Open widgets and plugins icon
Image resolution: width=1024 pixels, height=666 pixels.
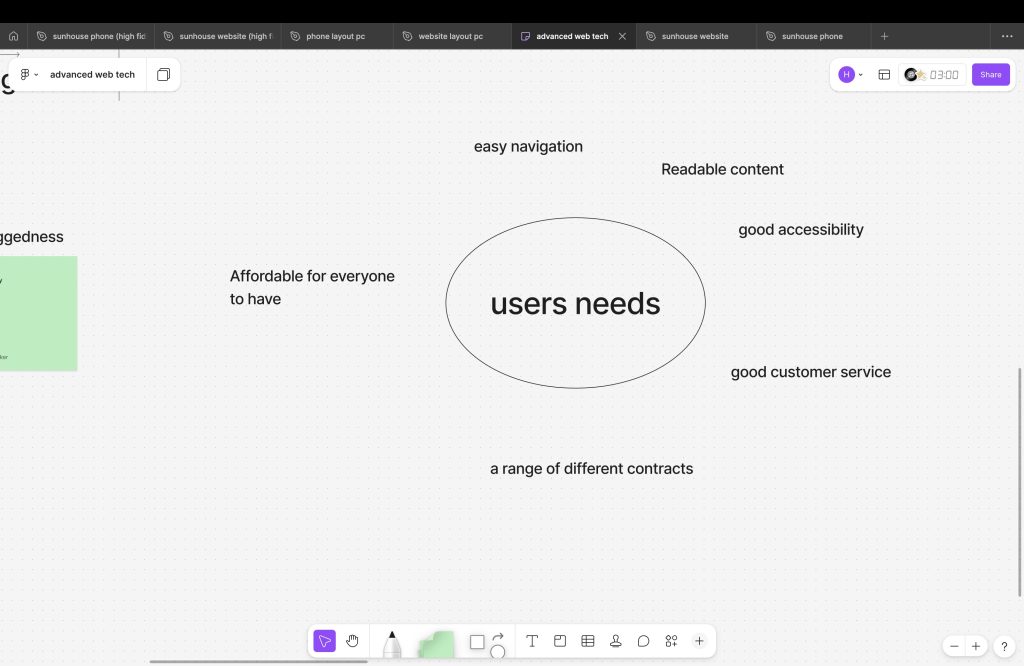(x=672, y=641)
